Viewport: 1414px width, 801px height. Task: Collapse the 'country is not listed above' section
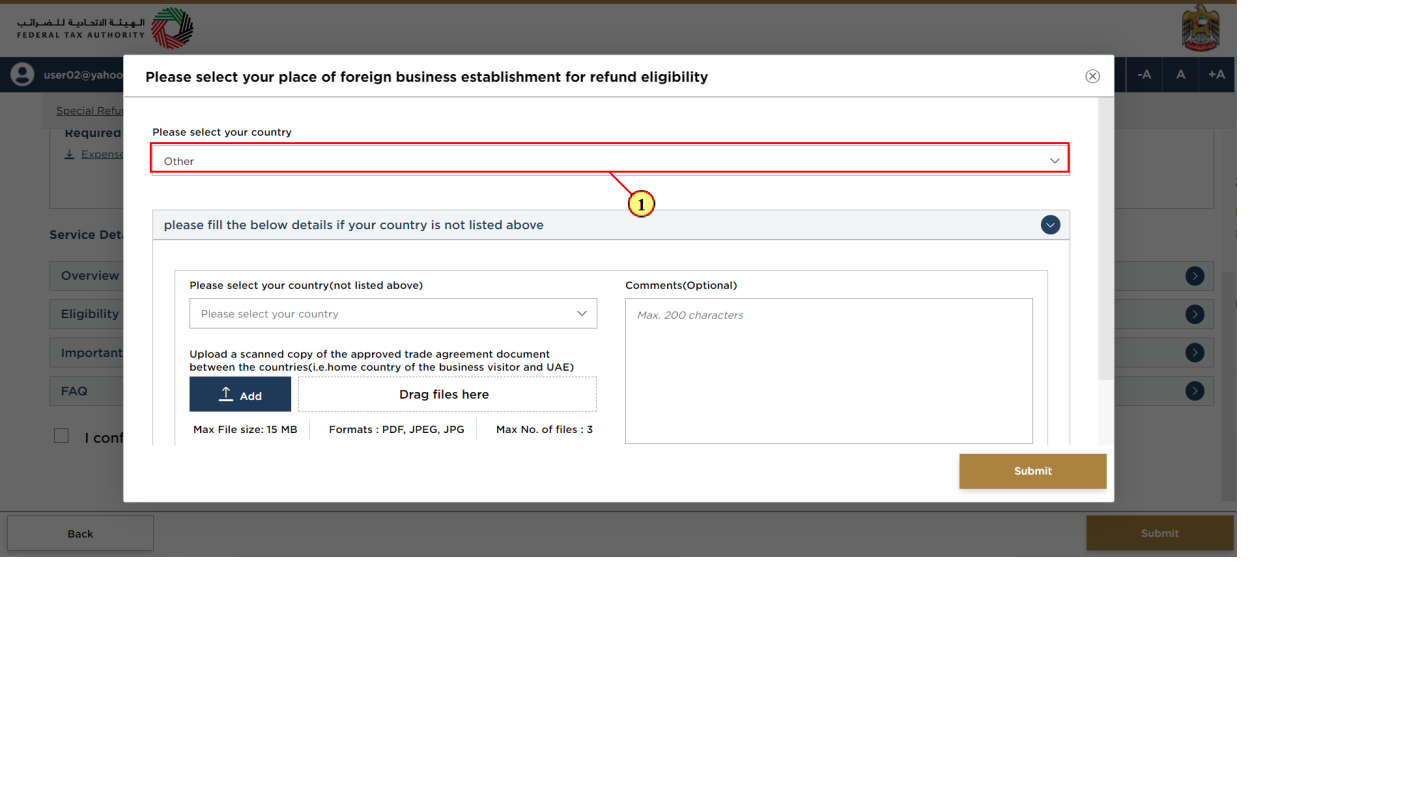pyautogui.click(x=1050, y=225)
